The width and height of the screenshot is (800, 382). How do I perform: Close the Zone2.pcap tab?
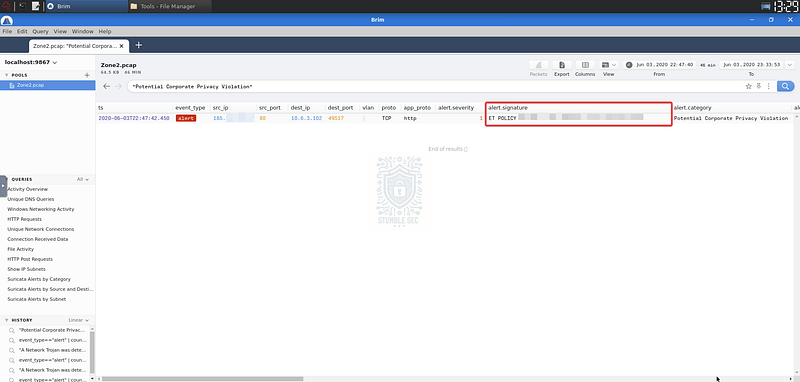pos(121,45)
